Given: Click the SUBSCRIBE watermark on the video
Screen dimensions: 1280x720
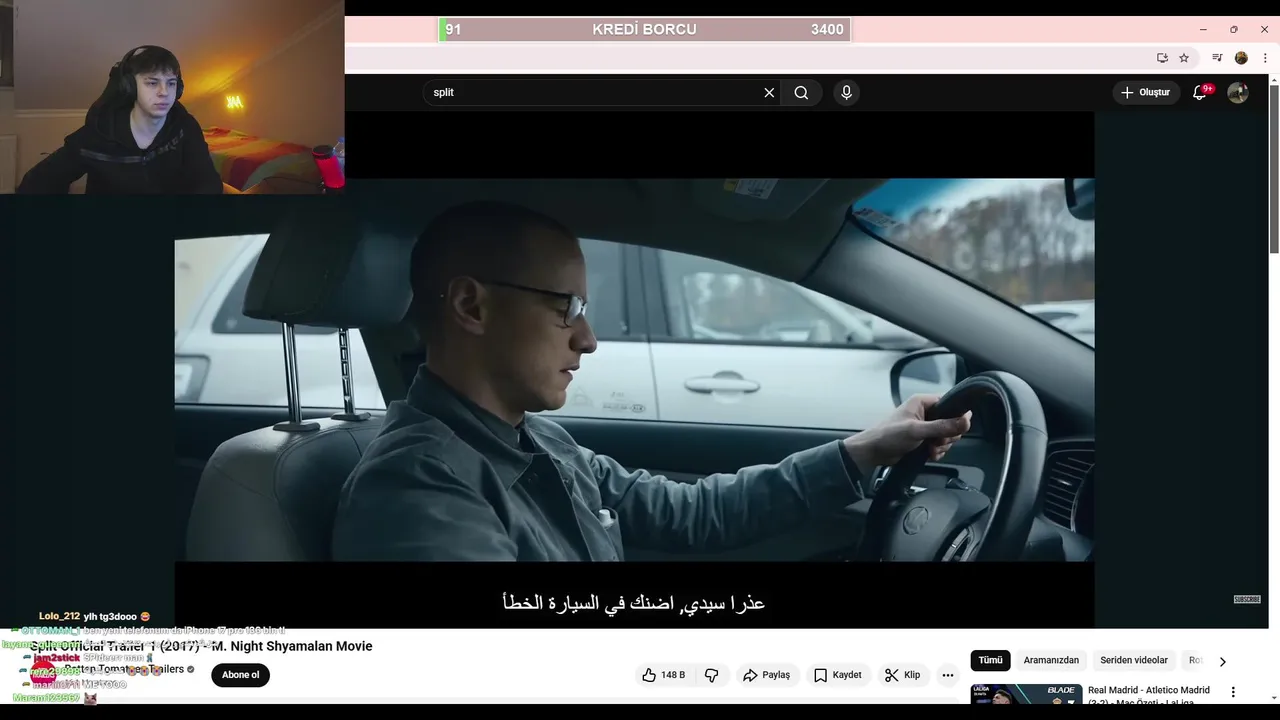Looking at the screenshot, I should 1247,599.
